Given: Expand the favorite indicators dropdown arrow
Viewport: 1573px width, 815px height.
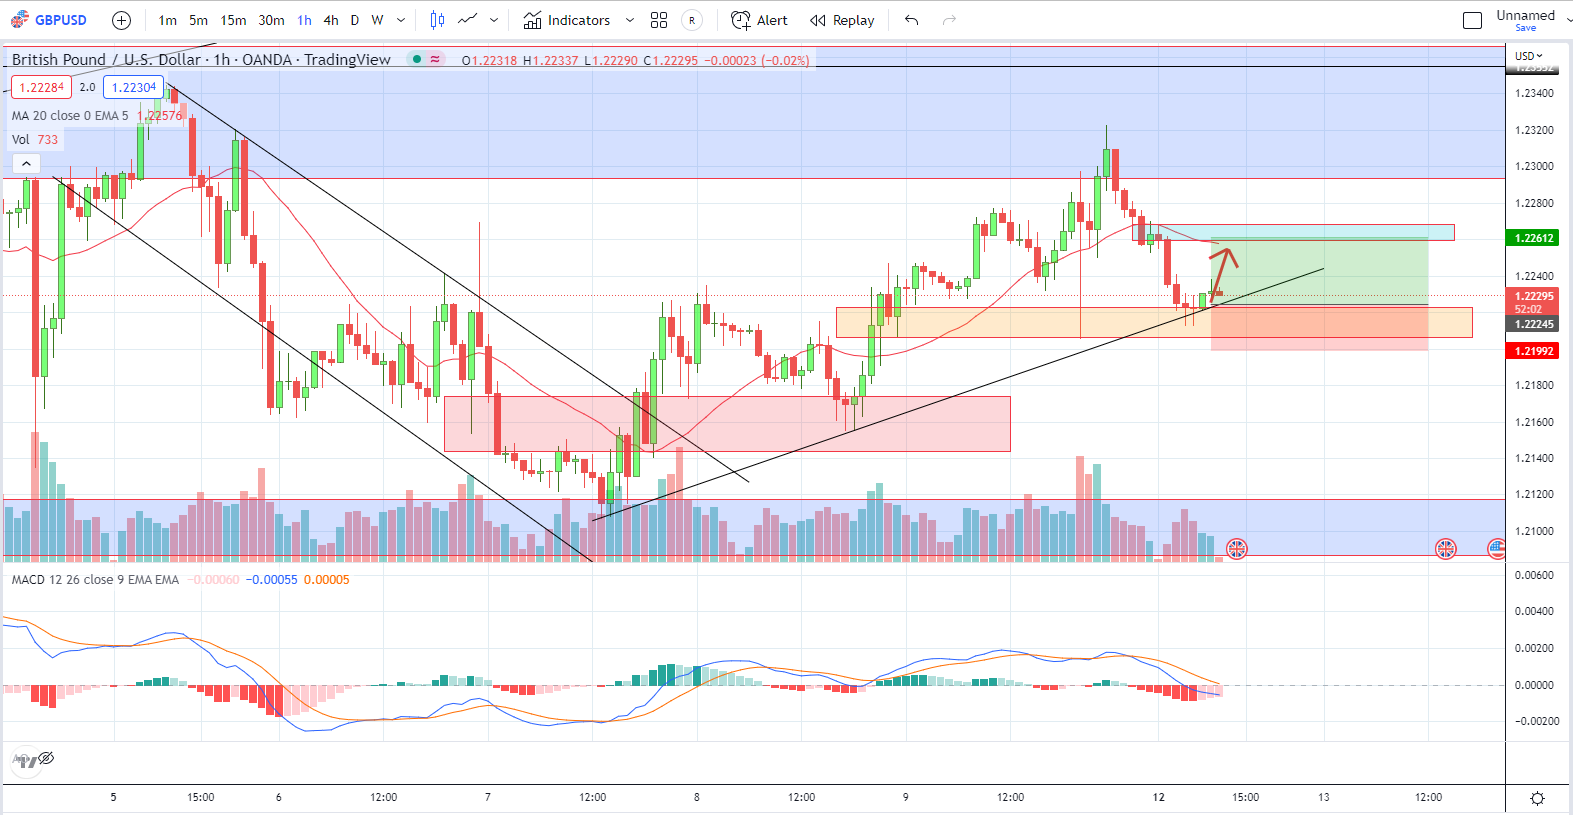Looking at the screenshot, I should [629, 20].
